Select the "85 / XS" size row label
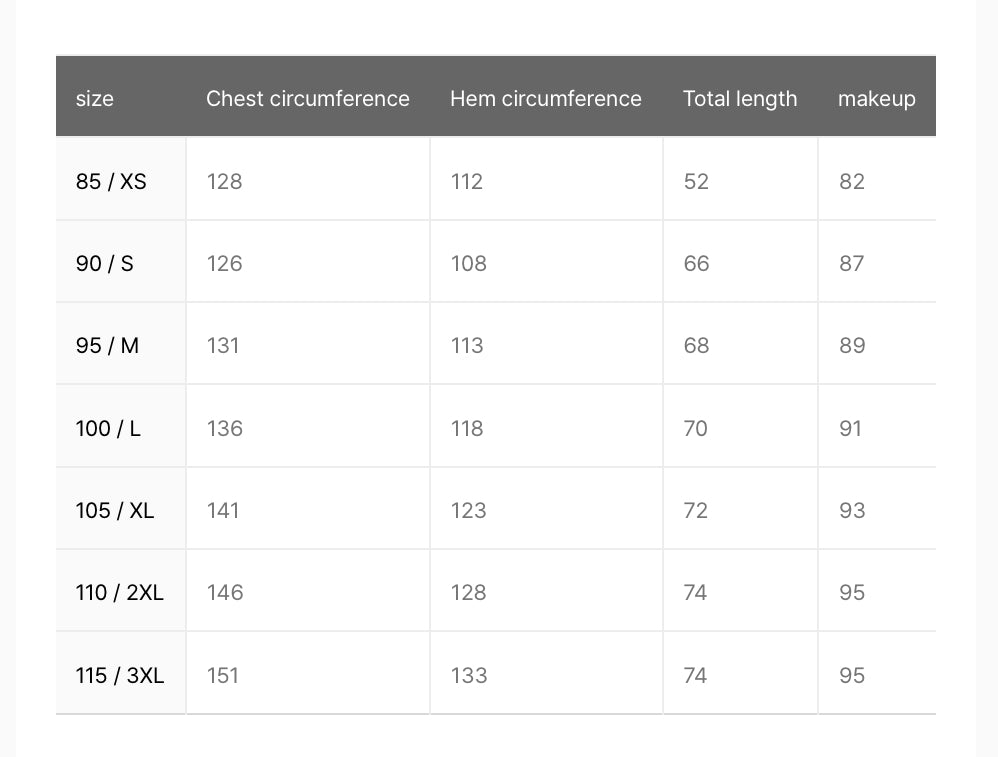The image size is (998, 757). click(111, 181)
